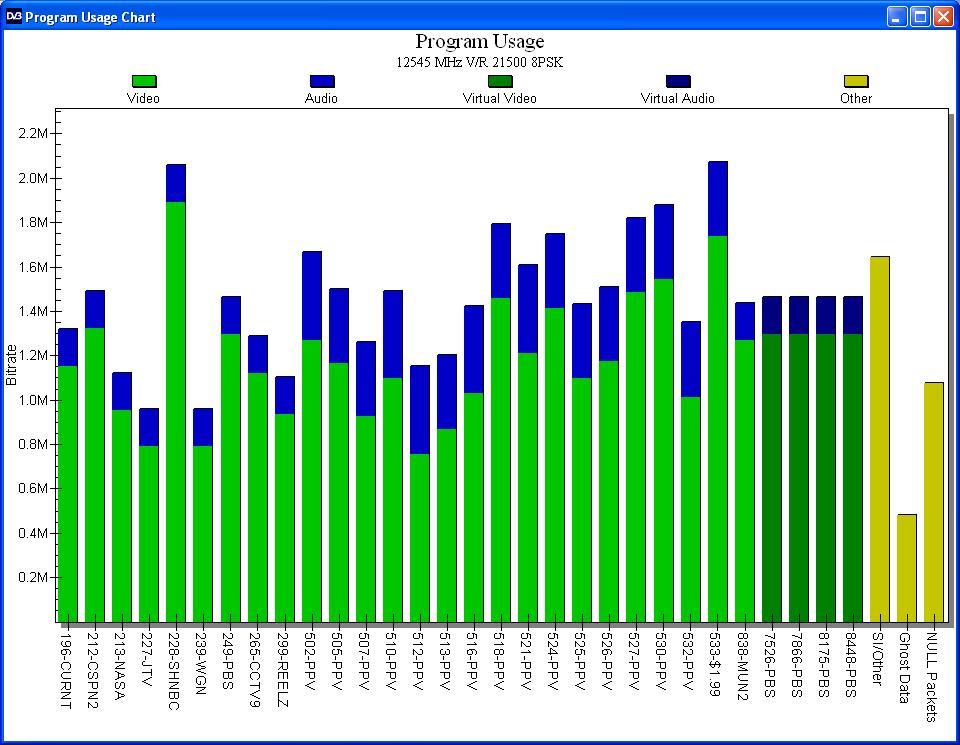The height and width of the screenshot is (745, 960).
Task: Click the Audio legend color swatch
Action: [322, 81]
